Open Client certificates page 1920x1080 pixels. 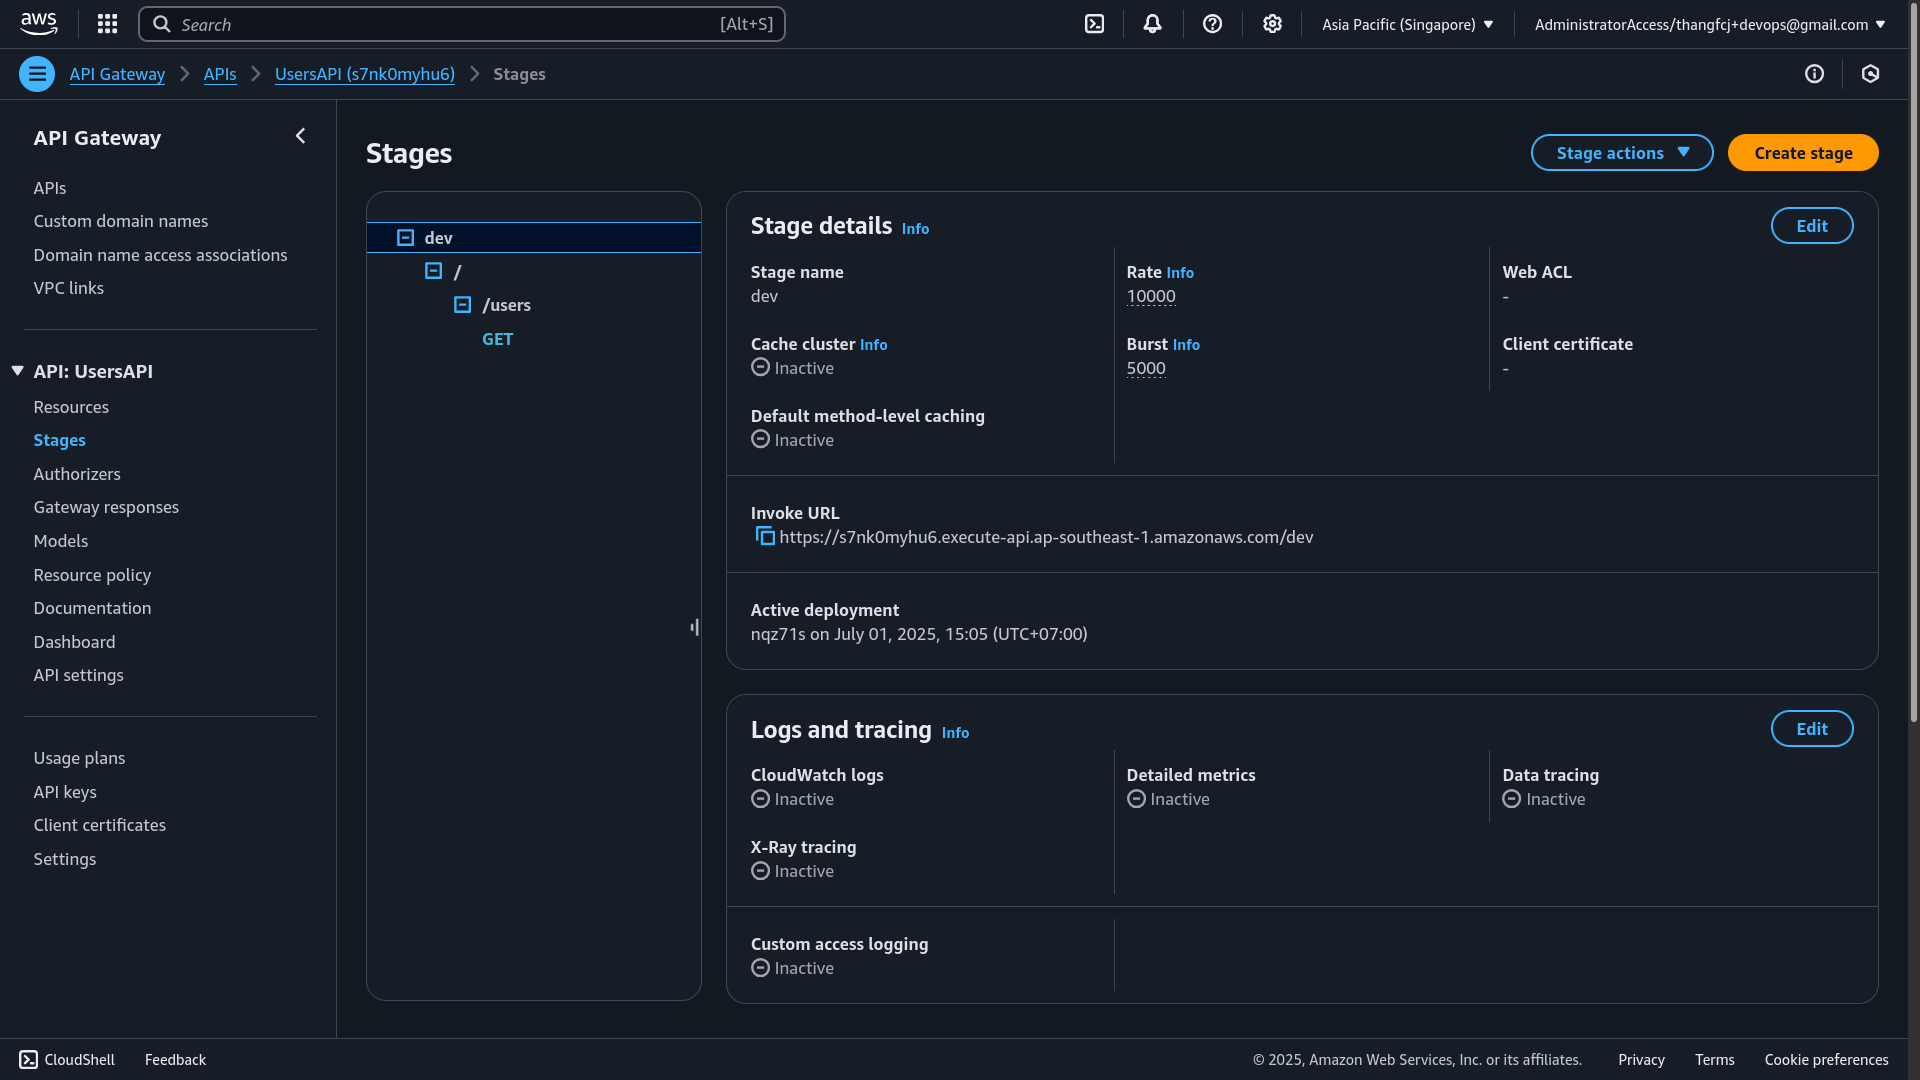(100, 825)
